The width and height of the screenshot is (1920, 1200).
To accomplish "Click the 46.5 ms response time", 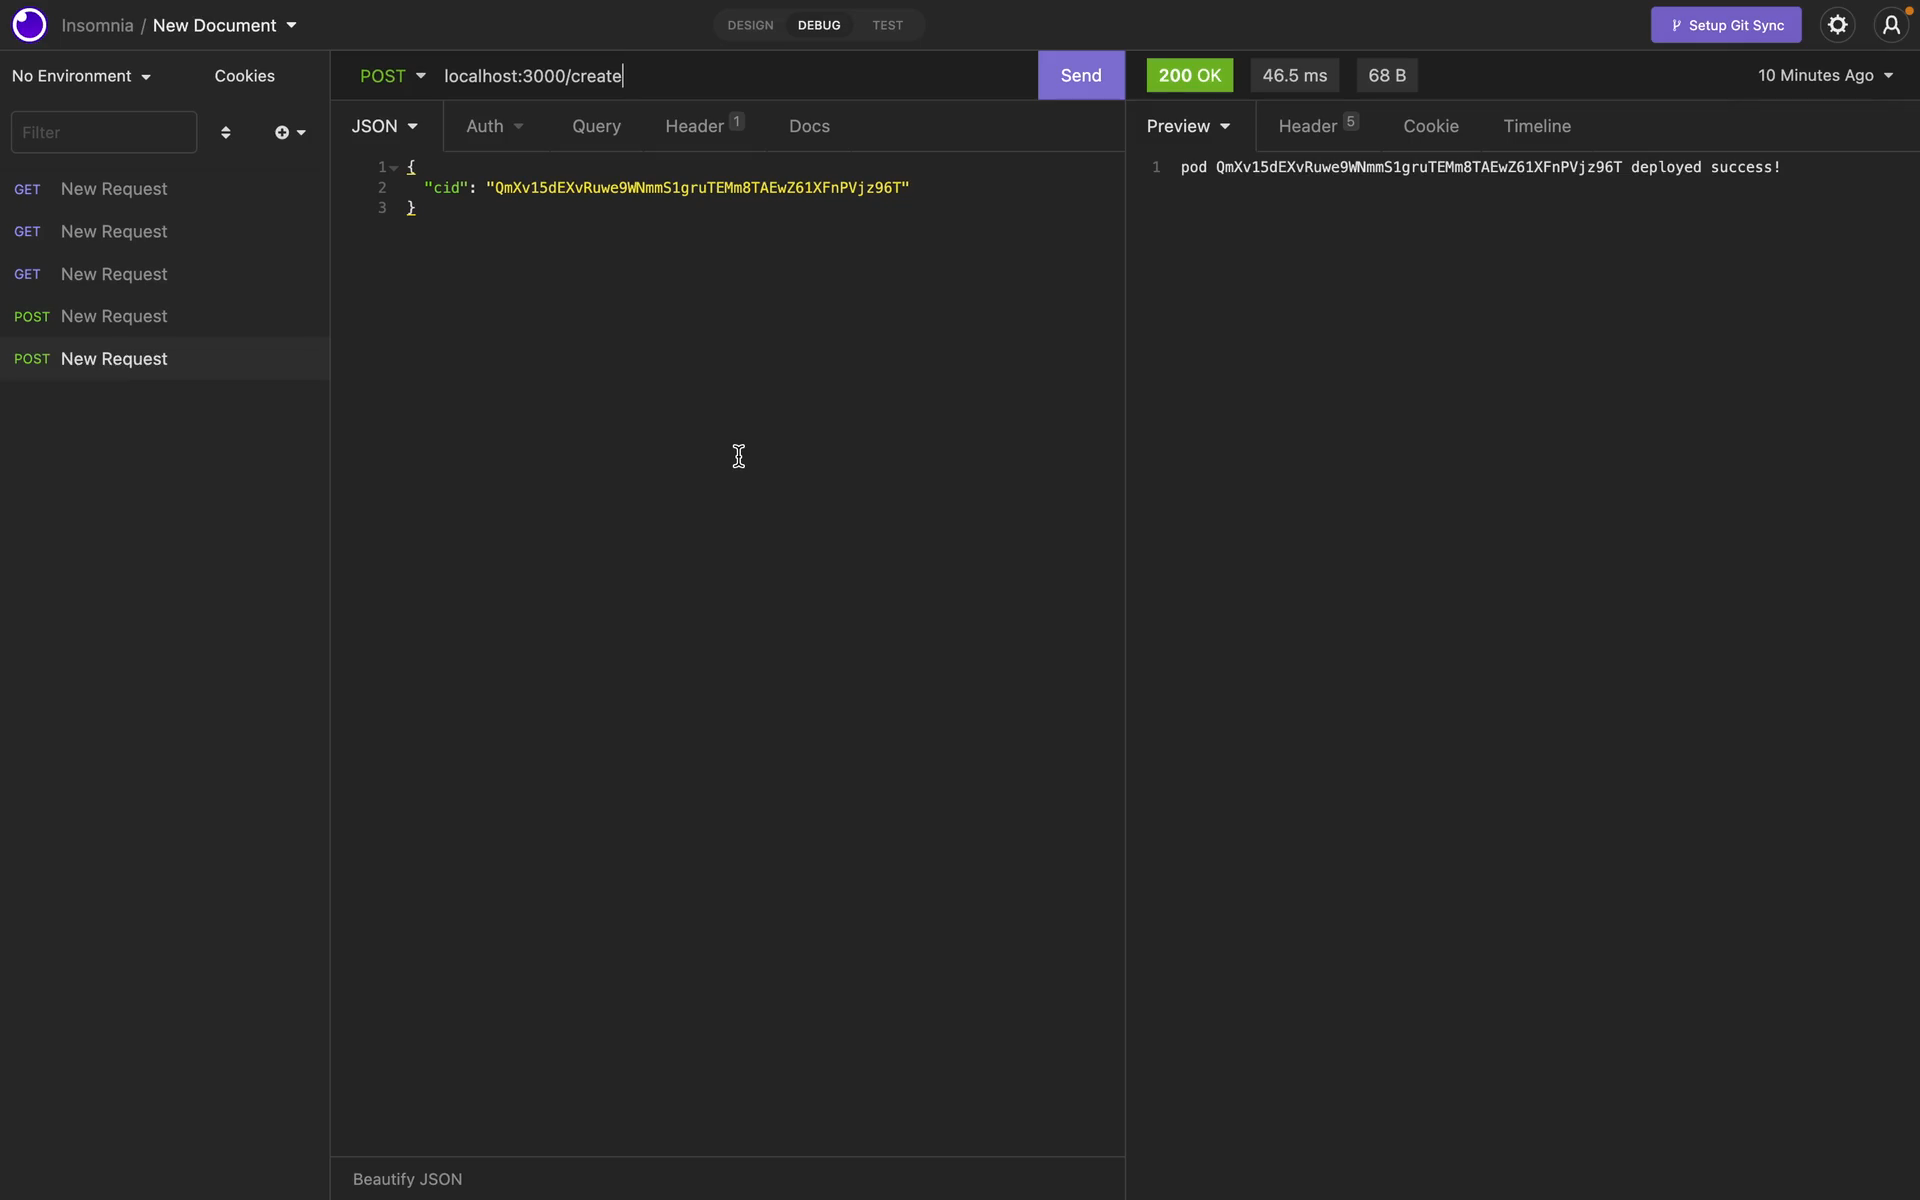I will (x=1294, y=76).
